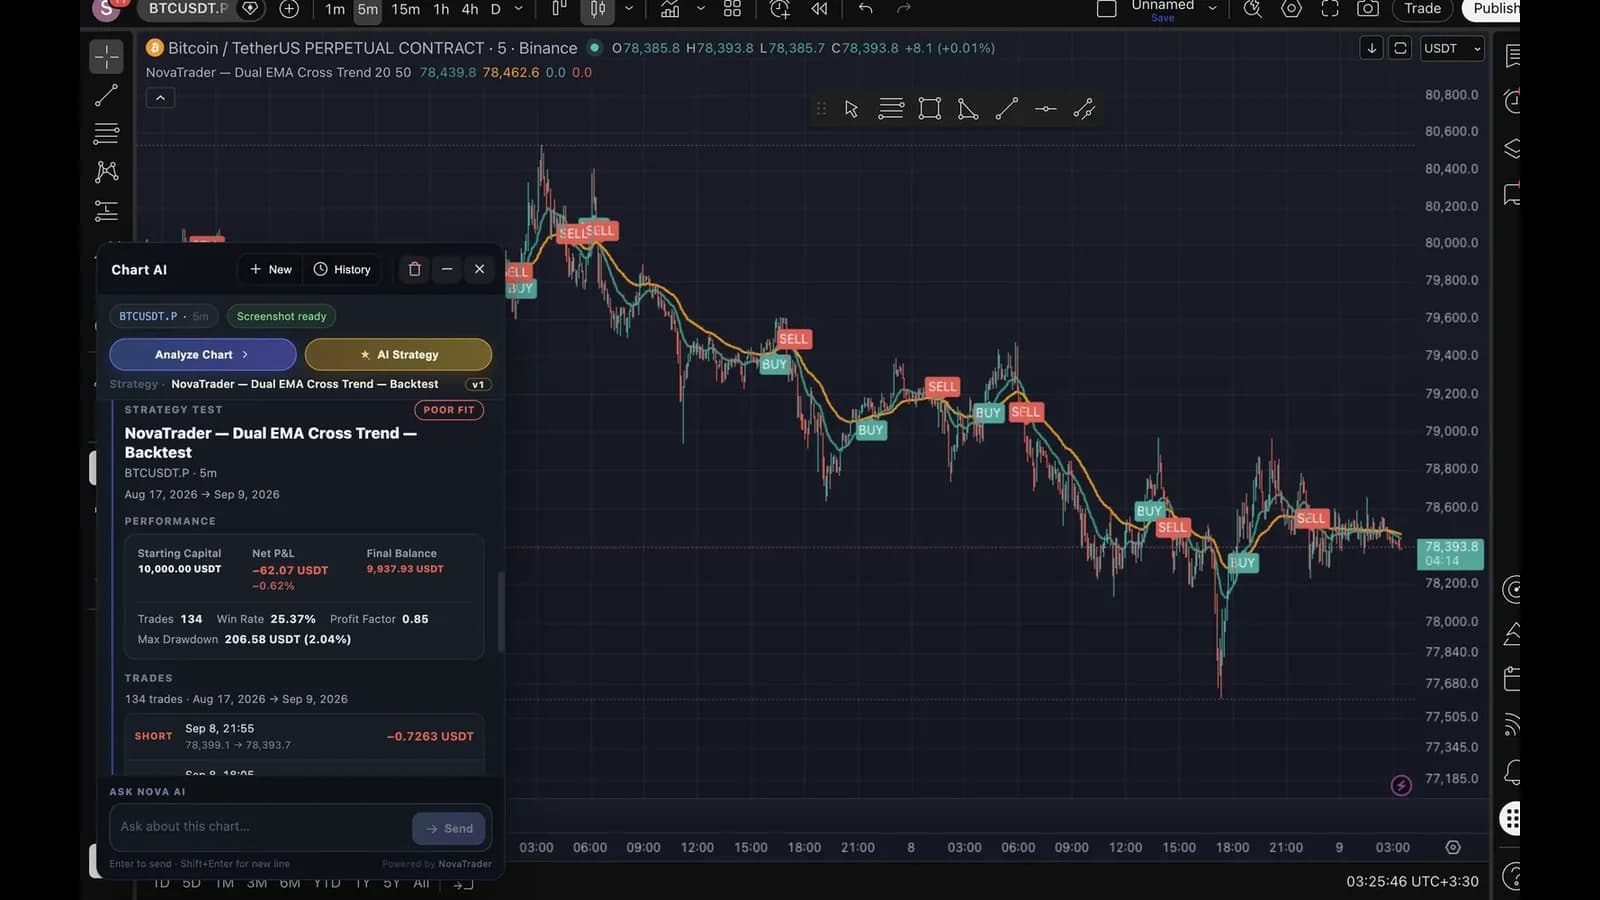1600x900 pixels.
Task: Switch to the D timeframe
Action: (495, 9)
